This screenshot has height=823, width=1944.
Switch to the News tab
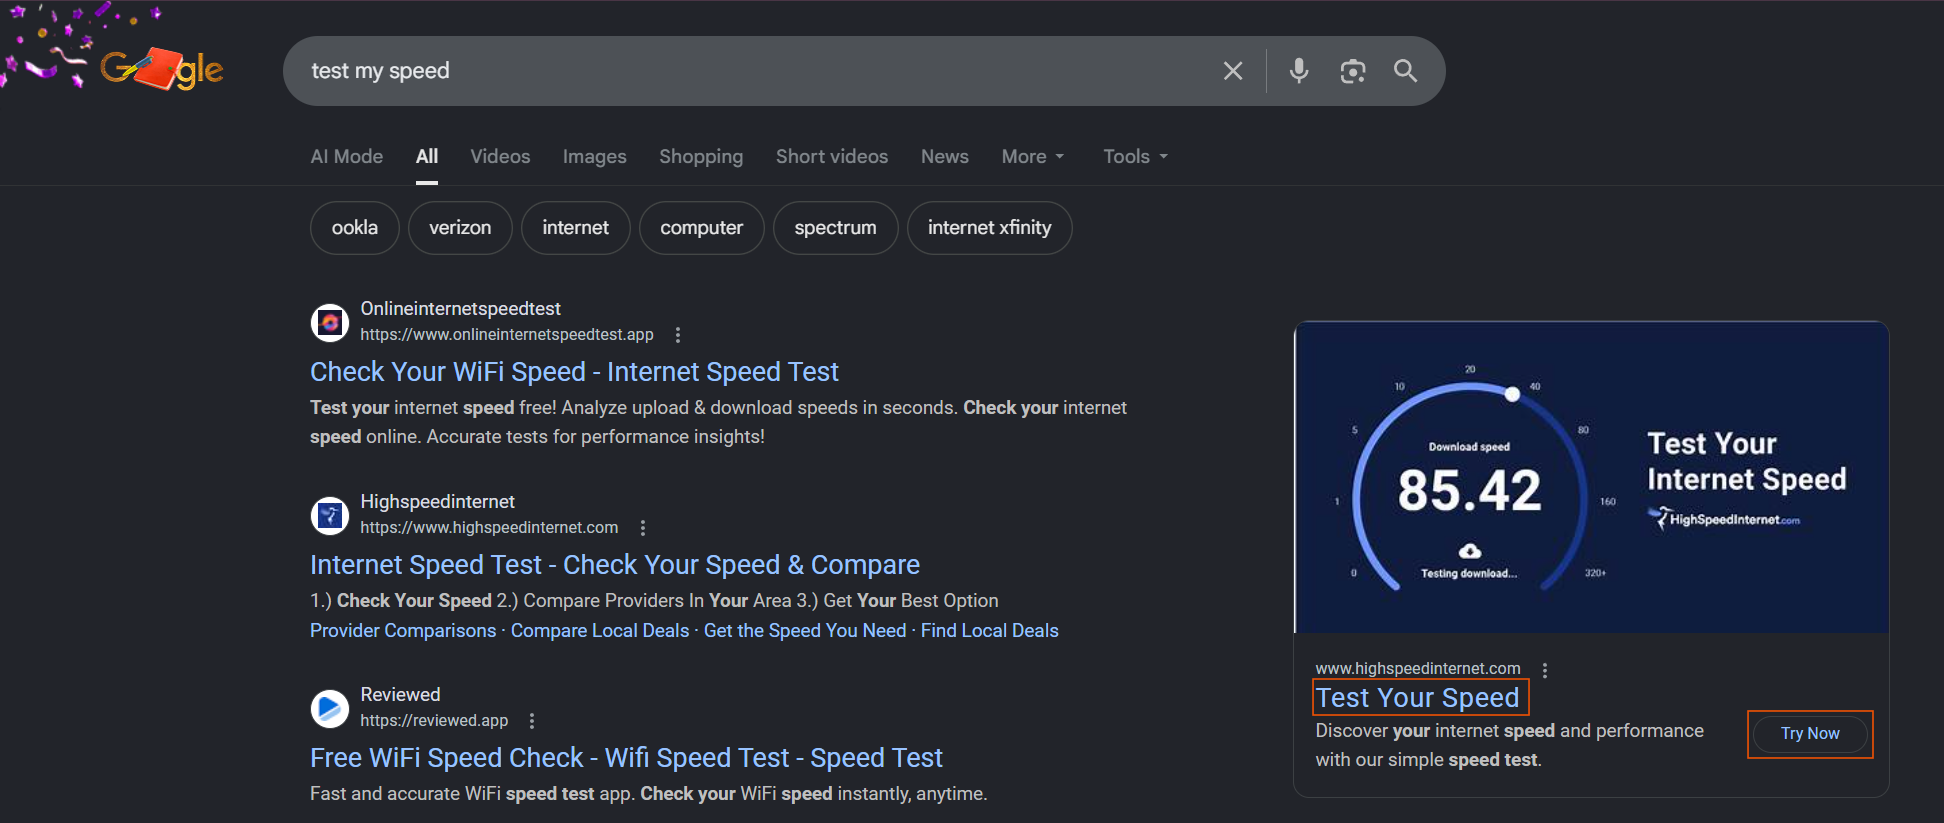[x=945, y=156]
